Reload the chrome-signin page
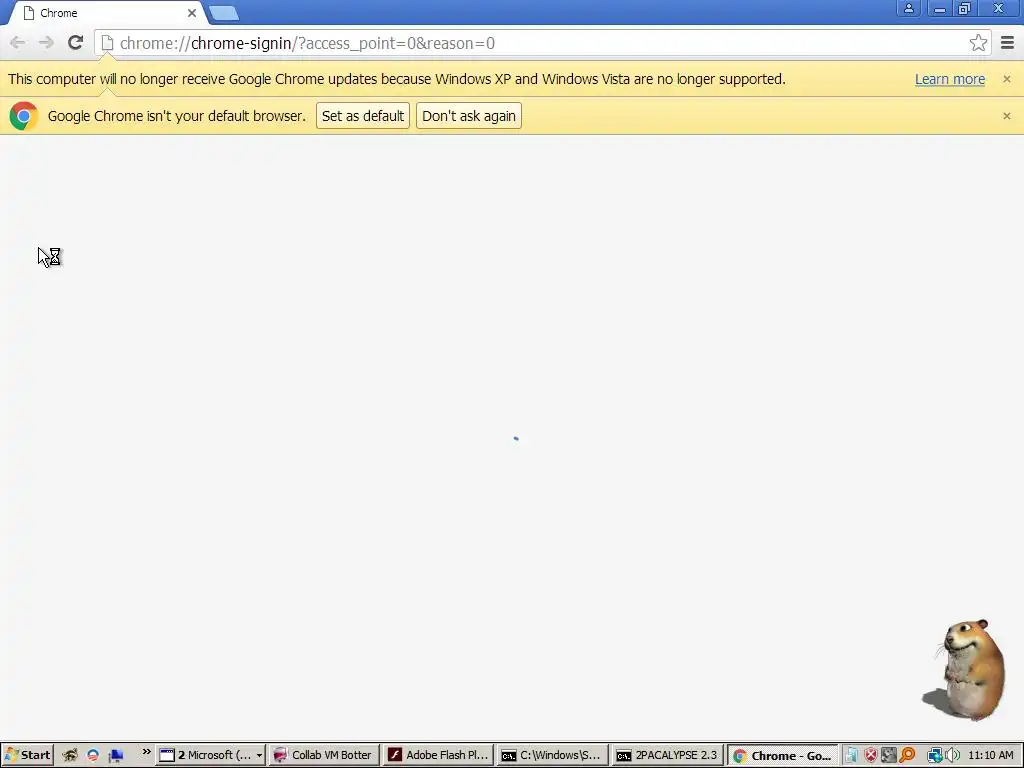Viewport: 1024px width, 768px height. click(75, 43)
